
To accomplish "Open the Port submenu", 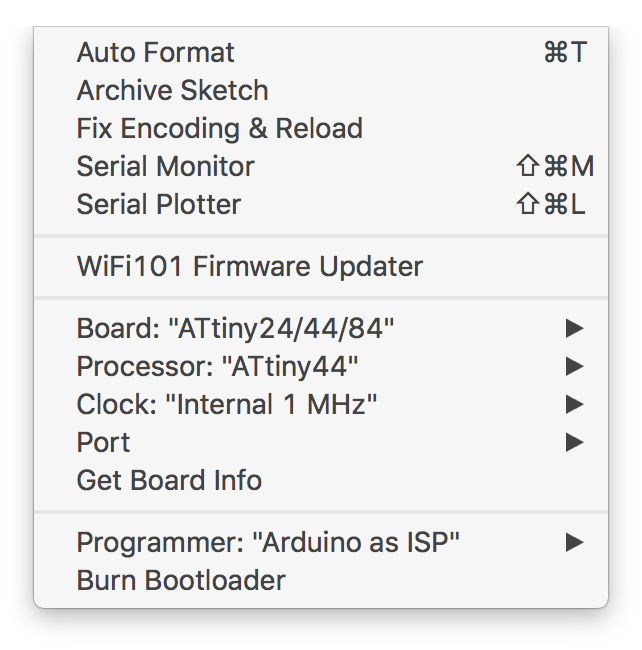I will click(x=321, y=442).
